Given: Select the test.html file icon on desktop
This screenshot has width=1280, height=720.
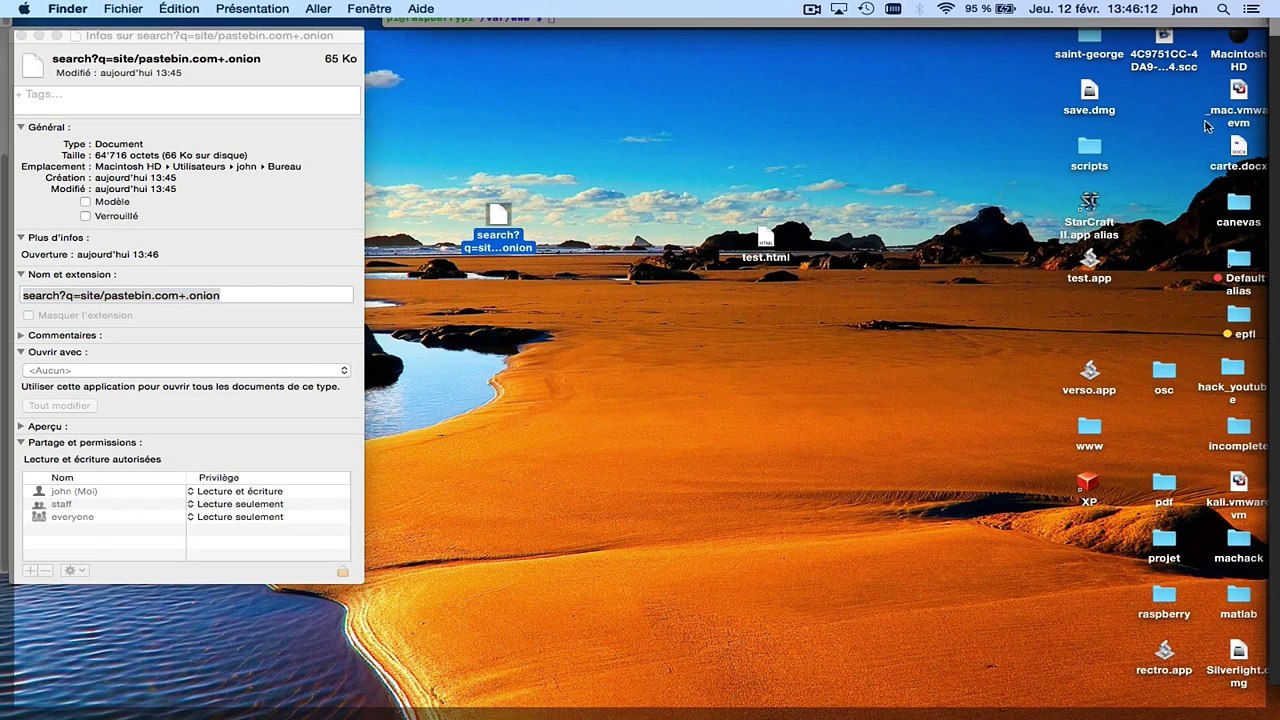Looking at the screenshot, I should coord(765,238).
